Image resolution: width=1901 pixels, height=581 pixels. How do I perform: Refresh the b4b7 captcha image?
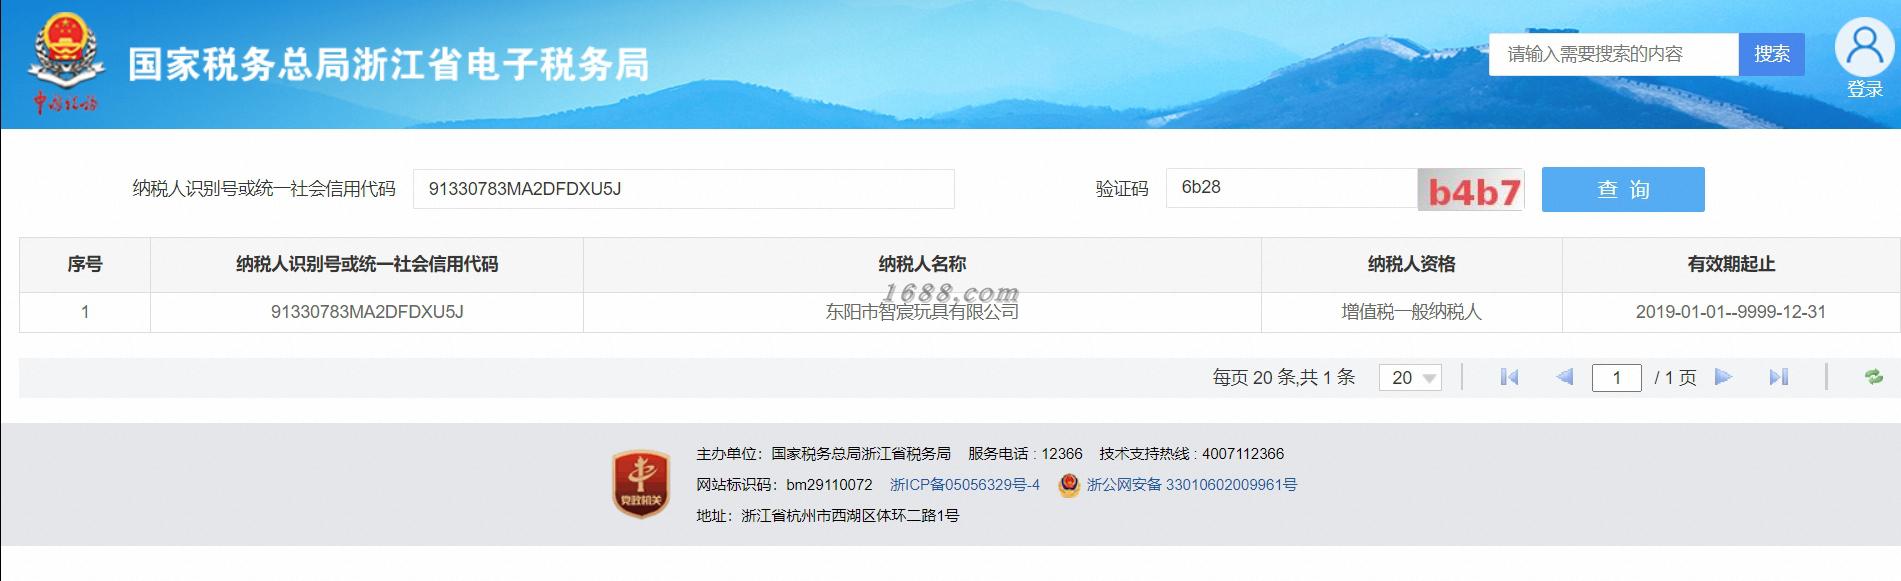(1470, 190)
